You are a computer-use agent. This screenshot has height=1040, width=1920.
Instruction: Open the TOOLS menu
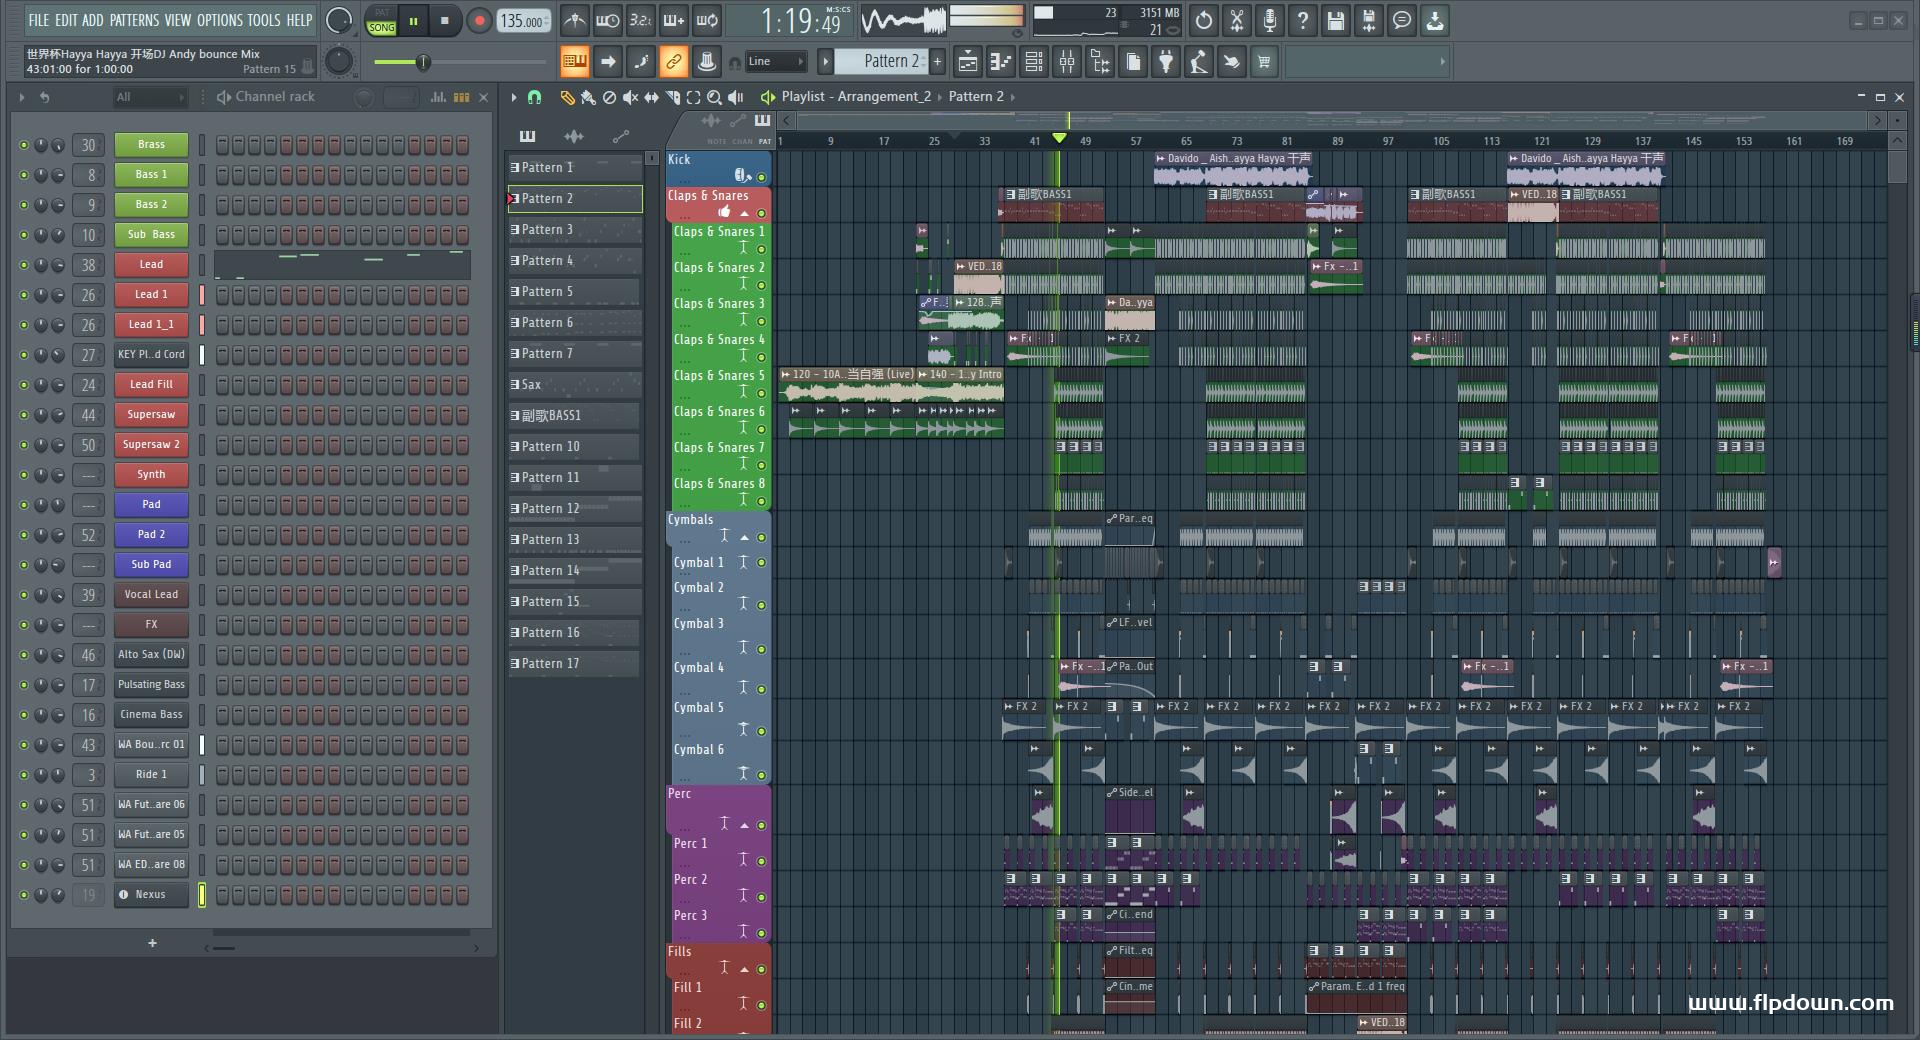click(264, 20)
